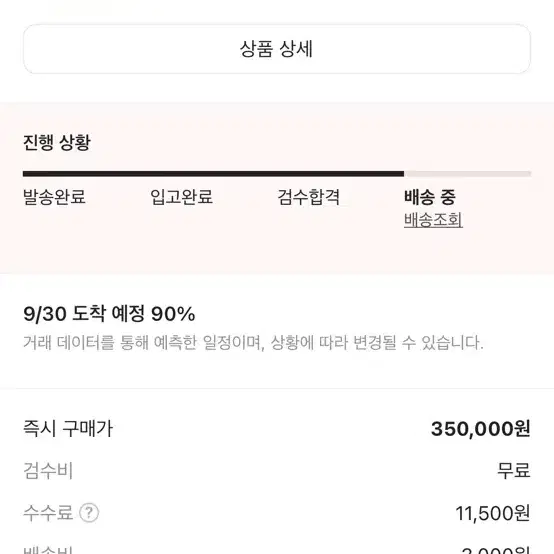Click the 11,500원 fee amount
The width and height of the screenshot is (554, 554).
pyautogui.click(x=493, y=513)
